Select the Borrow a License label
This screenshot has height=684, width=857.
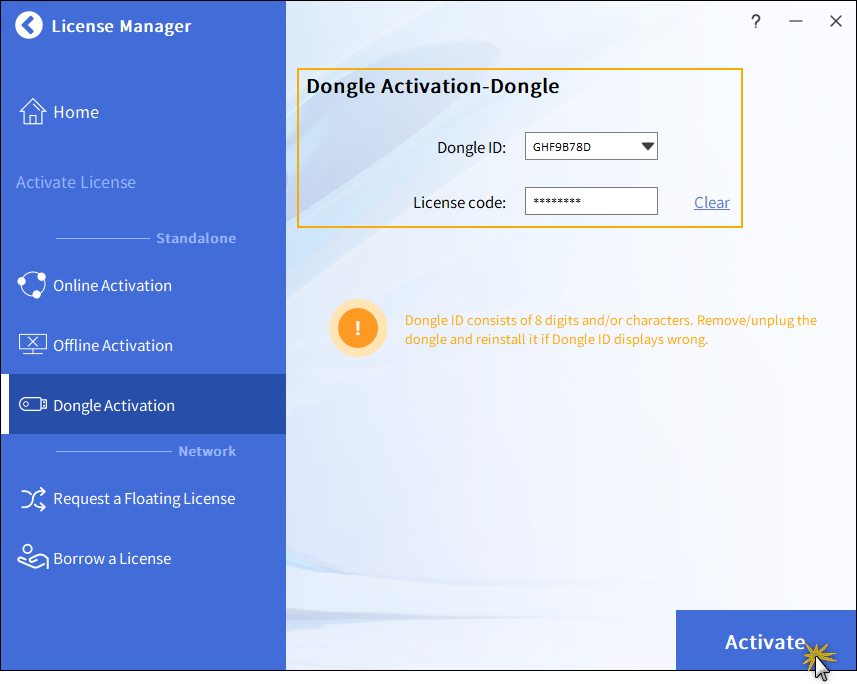coord(112,559)
